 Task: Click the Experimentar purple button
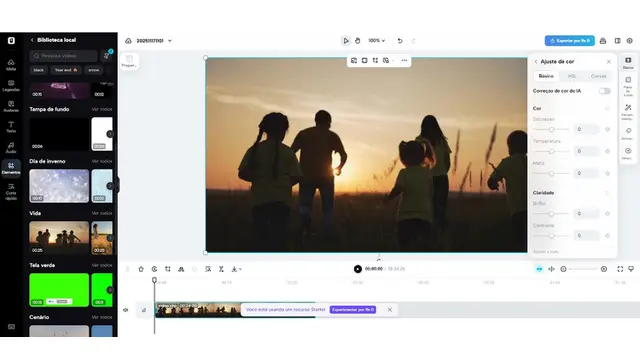pyautogui.click(x=353, y=310)
